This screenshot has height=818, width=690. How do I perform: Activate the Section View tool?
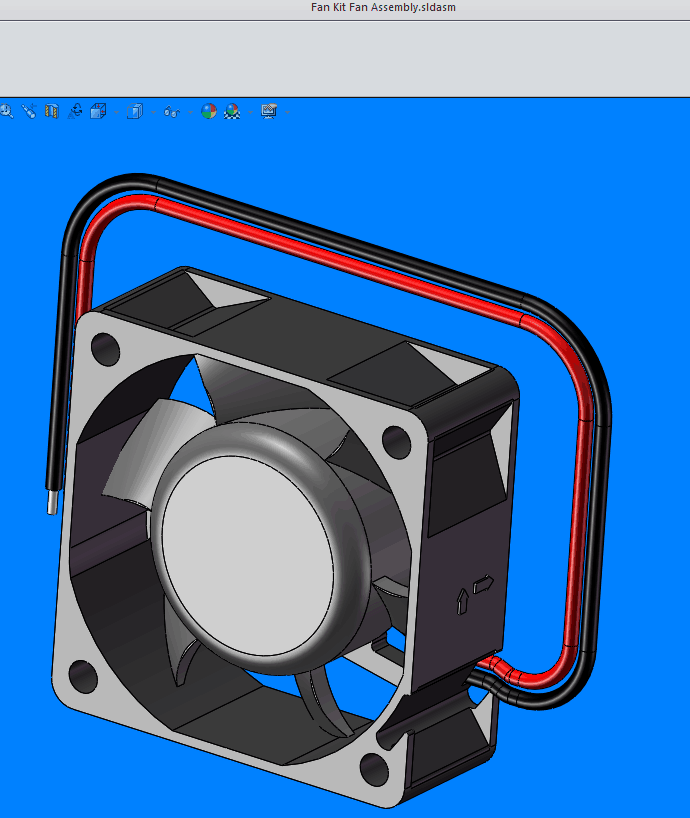click(52, 111)
